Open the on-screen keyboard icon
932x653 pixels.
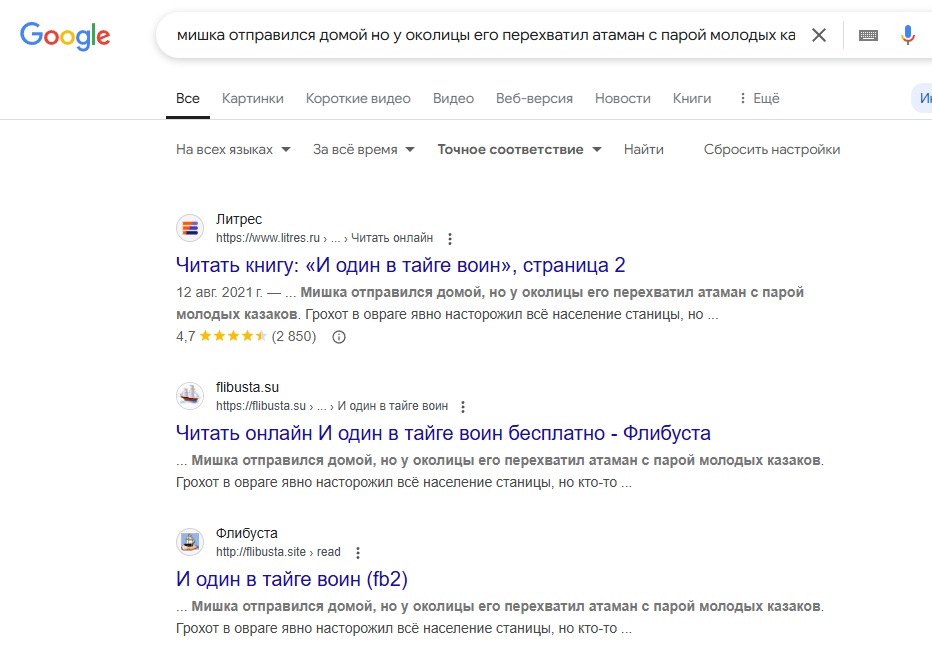point(868,35)
